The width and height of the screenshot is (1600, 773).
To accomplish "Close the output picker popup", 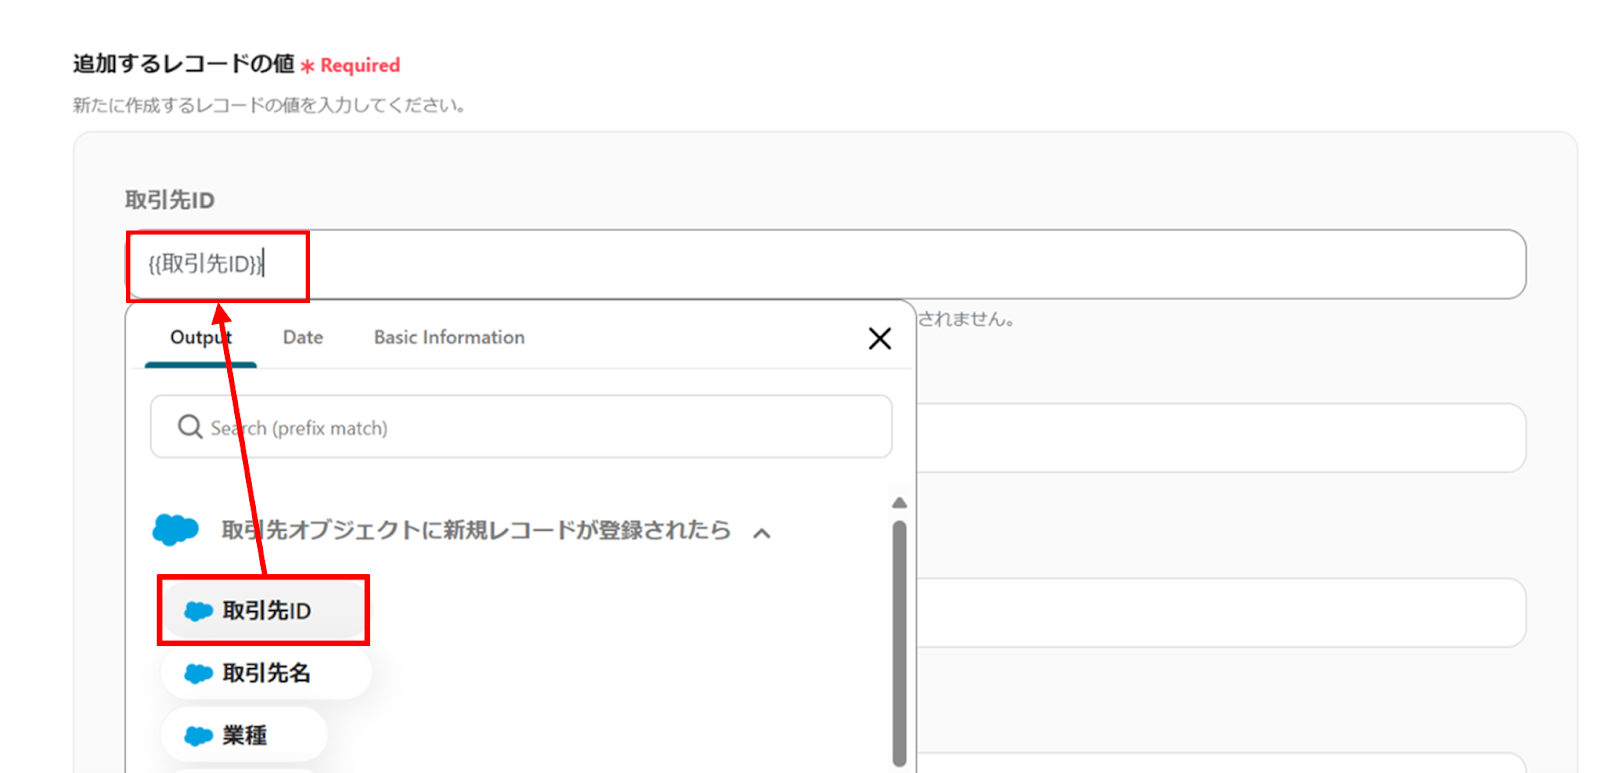I will (x=880, y=339).
